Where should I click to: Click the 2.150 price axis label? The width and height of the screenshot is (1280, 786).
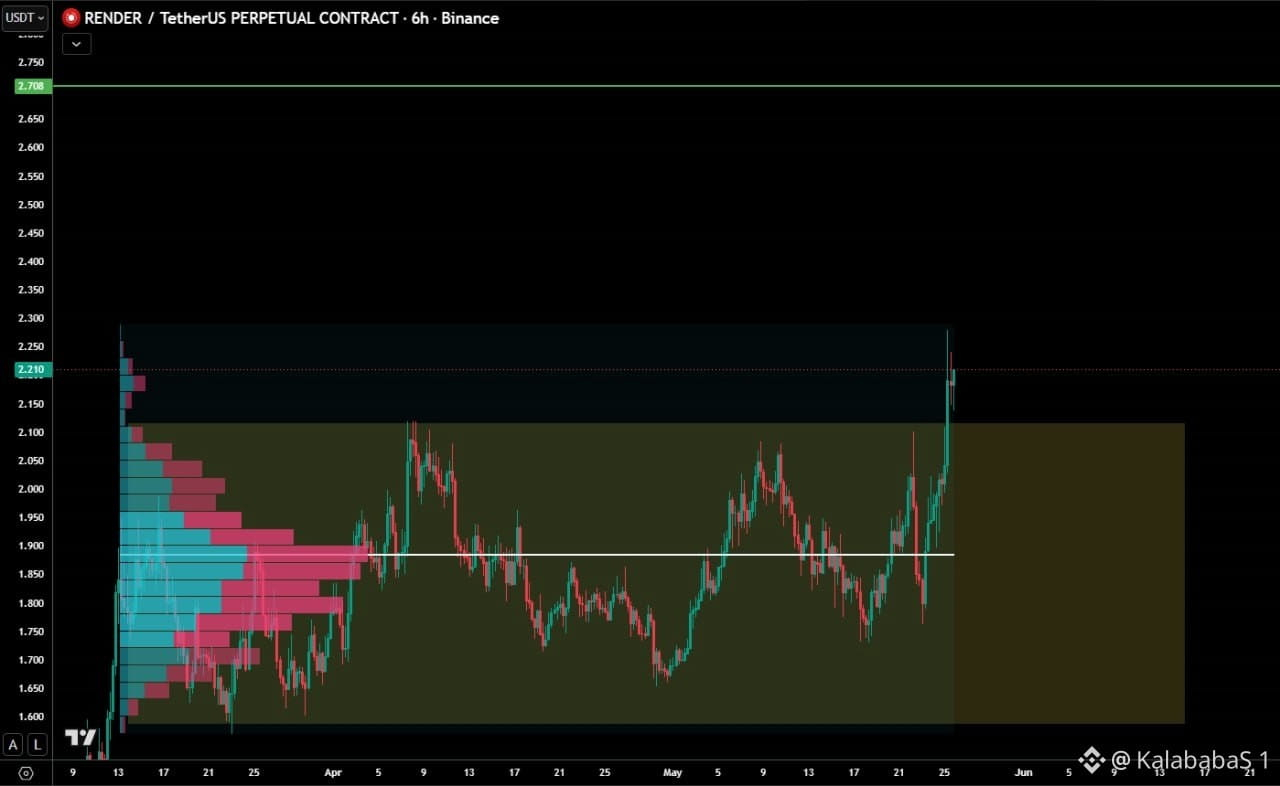point(31,404)
